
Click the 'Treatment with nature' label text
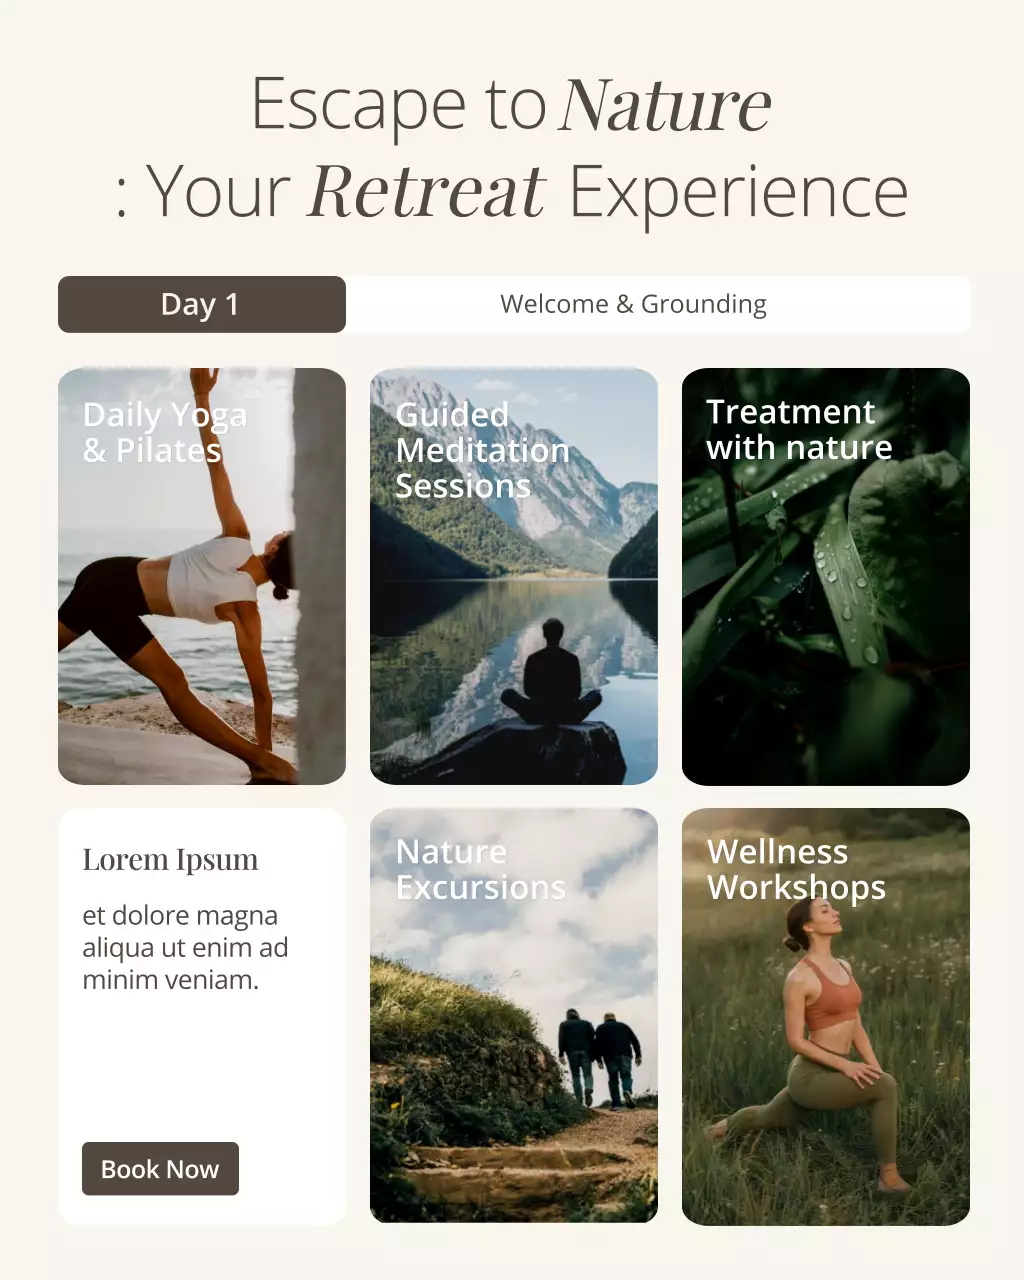pyautogui.click(x=799, y=429)
